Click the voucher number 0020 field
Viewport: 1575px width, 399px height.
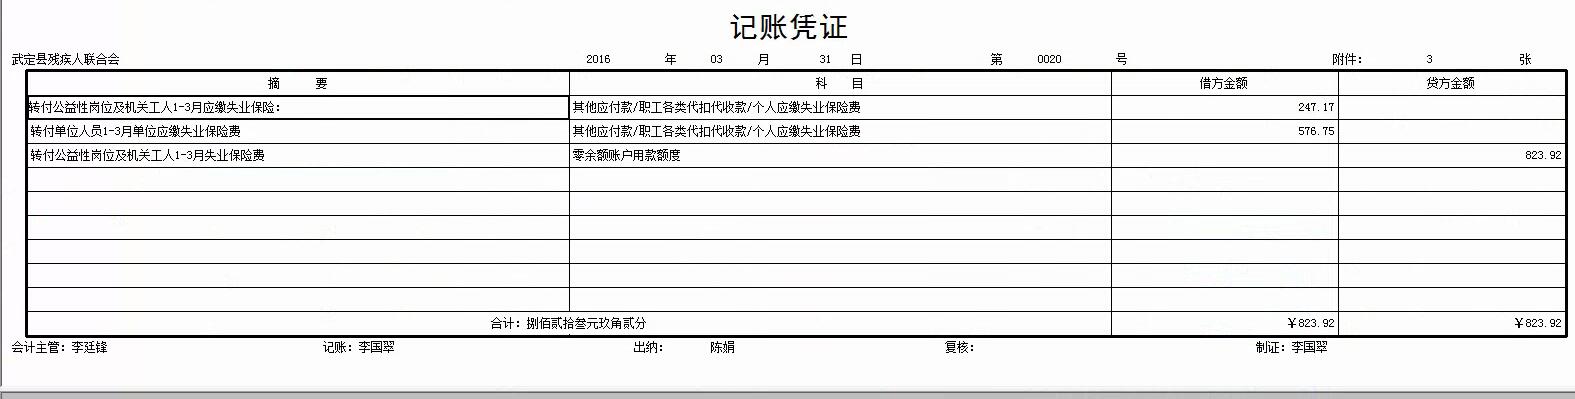1049,59
